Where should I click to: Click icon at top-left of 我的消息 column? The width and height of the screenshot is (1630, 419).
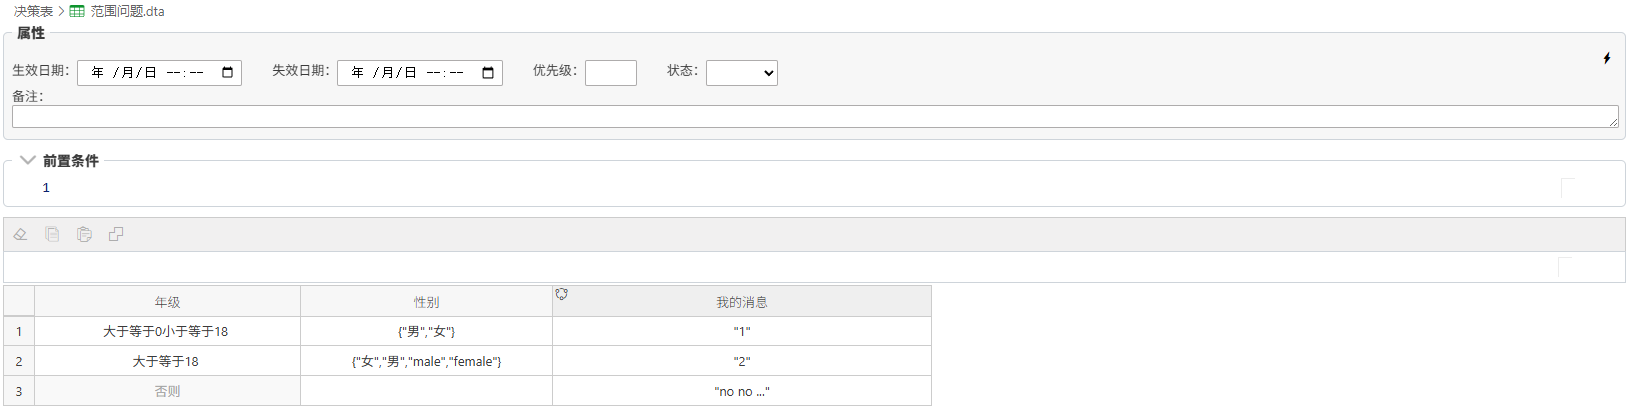[x=562, y=294]
